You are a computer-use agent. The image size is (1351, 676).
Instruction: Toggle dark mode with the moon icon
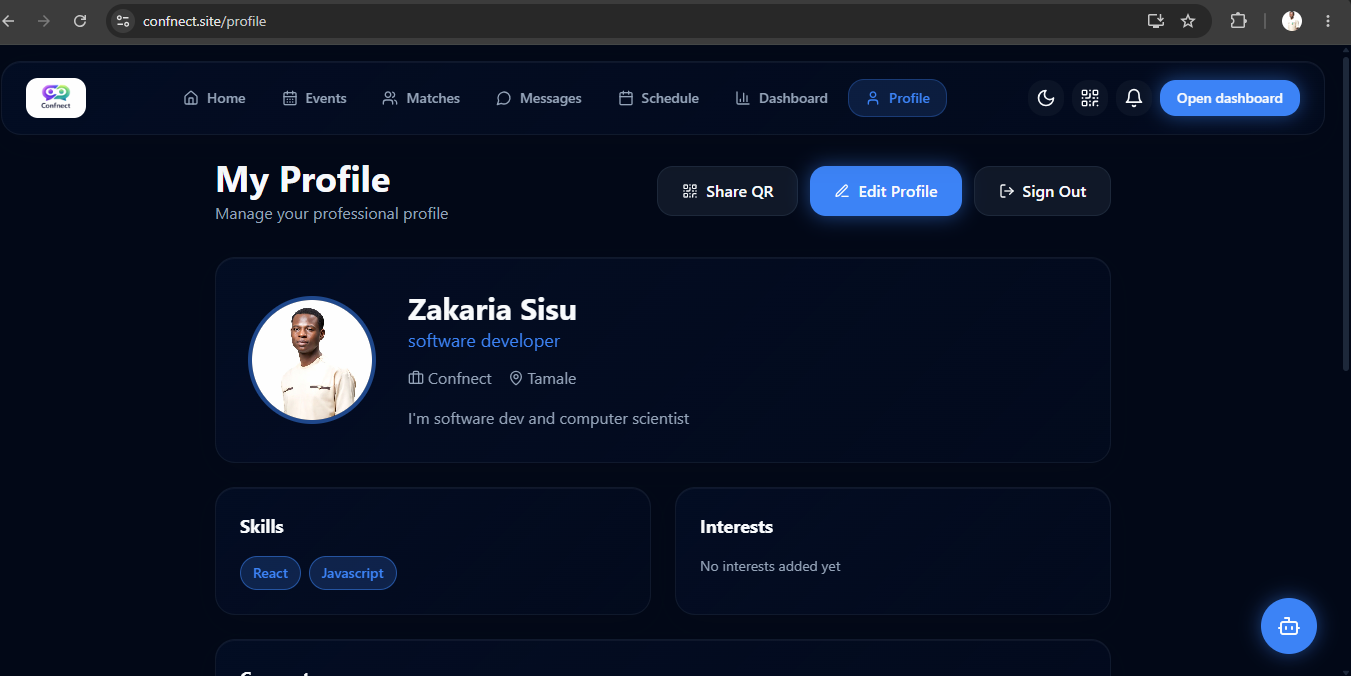click(x=1046, y=98)
